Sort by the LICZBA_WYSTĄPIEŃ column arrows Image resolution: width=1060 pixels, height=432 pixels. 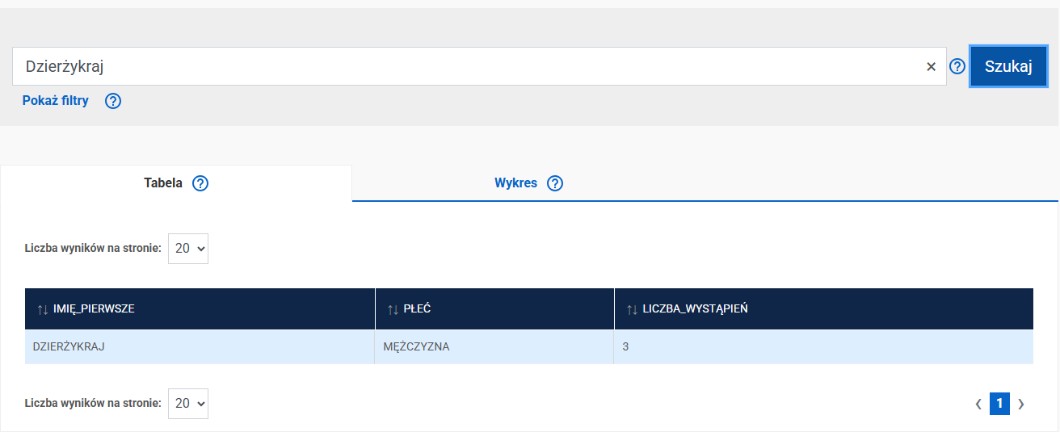[631, 309]
